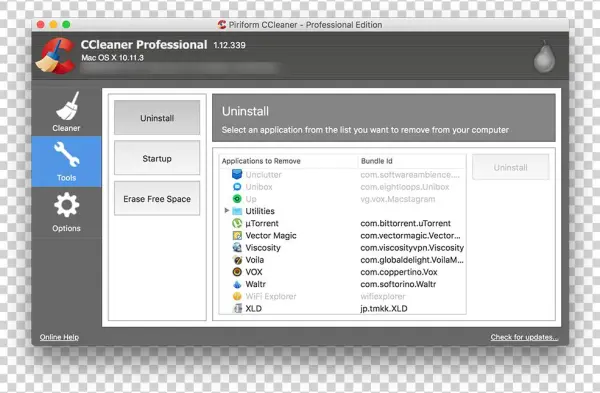Open the Options gear icon
The image size is (600, 393).
pos(67,205)
